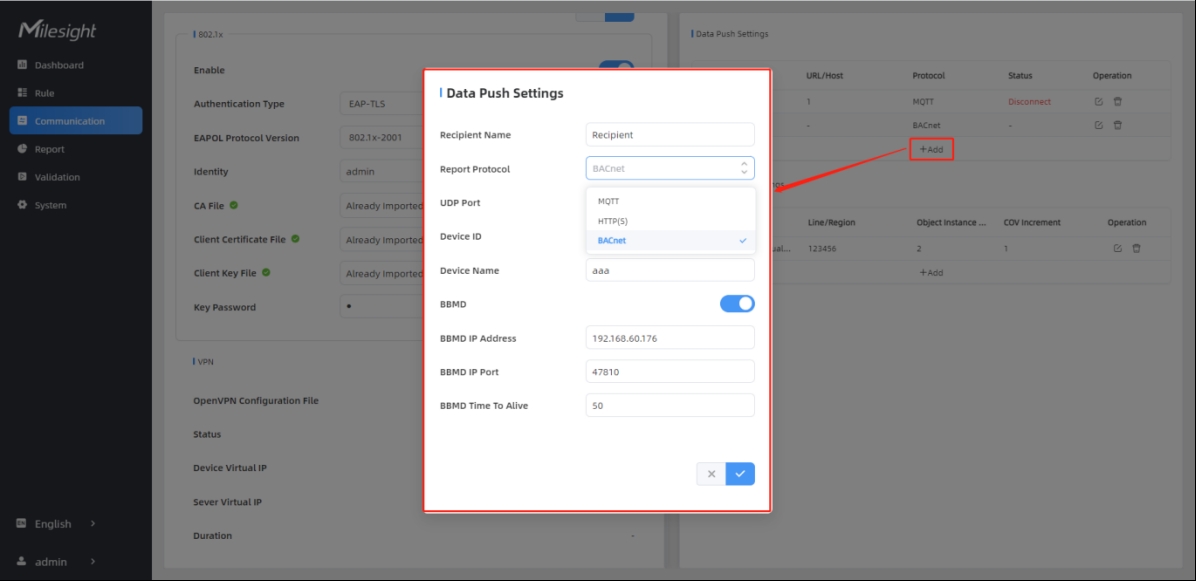Click +Add under the Data Push recipient table
The image size is (1196, 581).
pos(931,149)
